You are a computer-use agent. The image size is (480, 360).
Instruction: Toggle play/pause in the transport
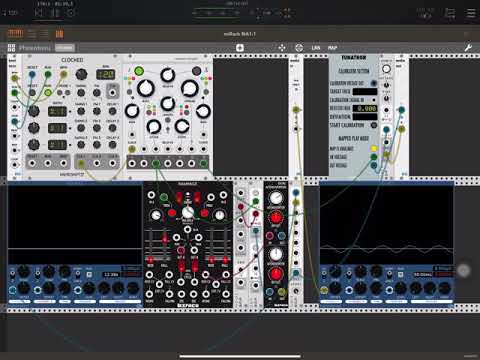click(x=55, y=13)
